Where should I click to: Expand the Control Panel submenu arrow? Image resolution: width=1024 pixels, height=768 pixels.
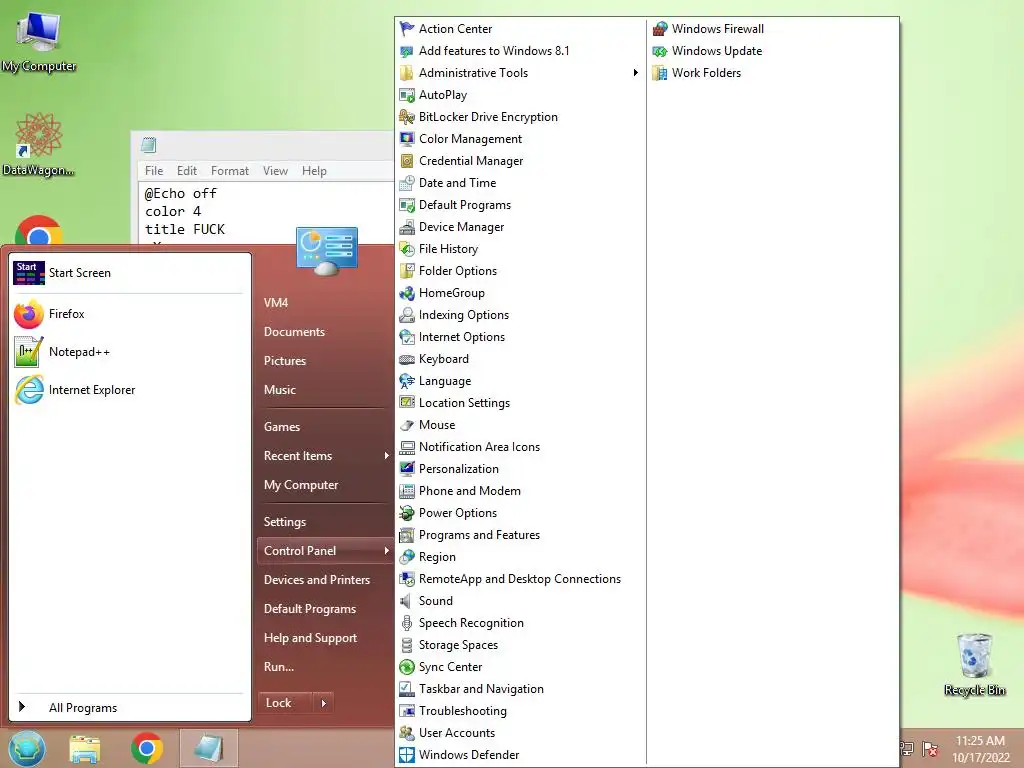[387, 551]
